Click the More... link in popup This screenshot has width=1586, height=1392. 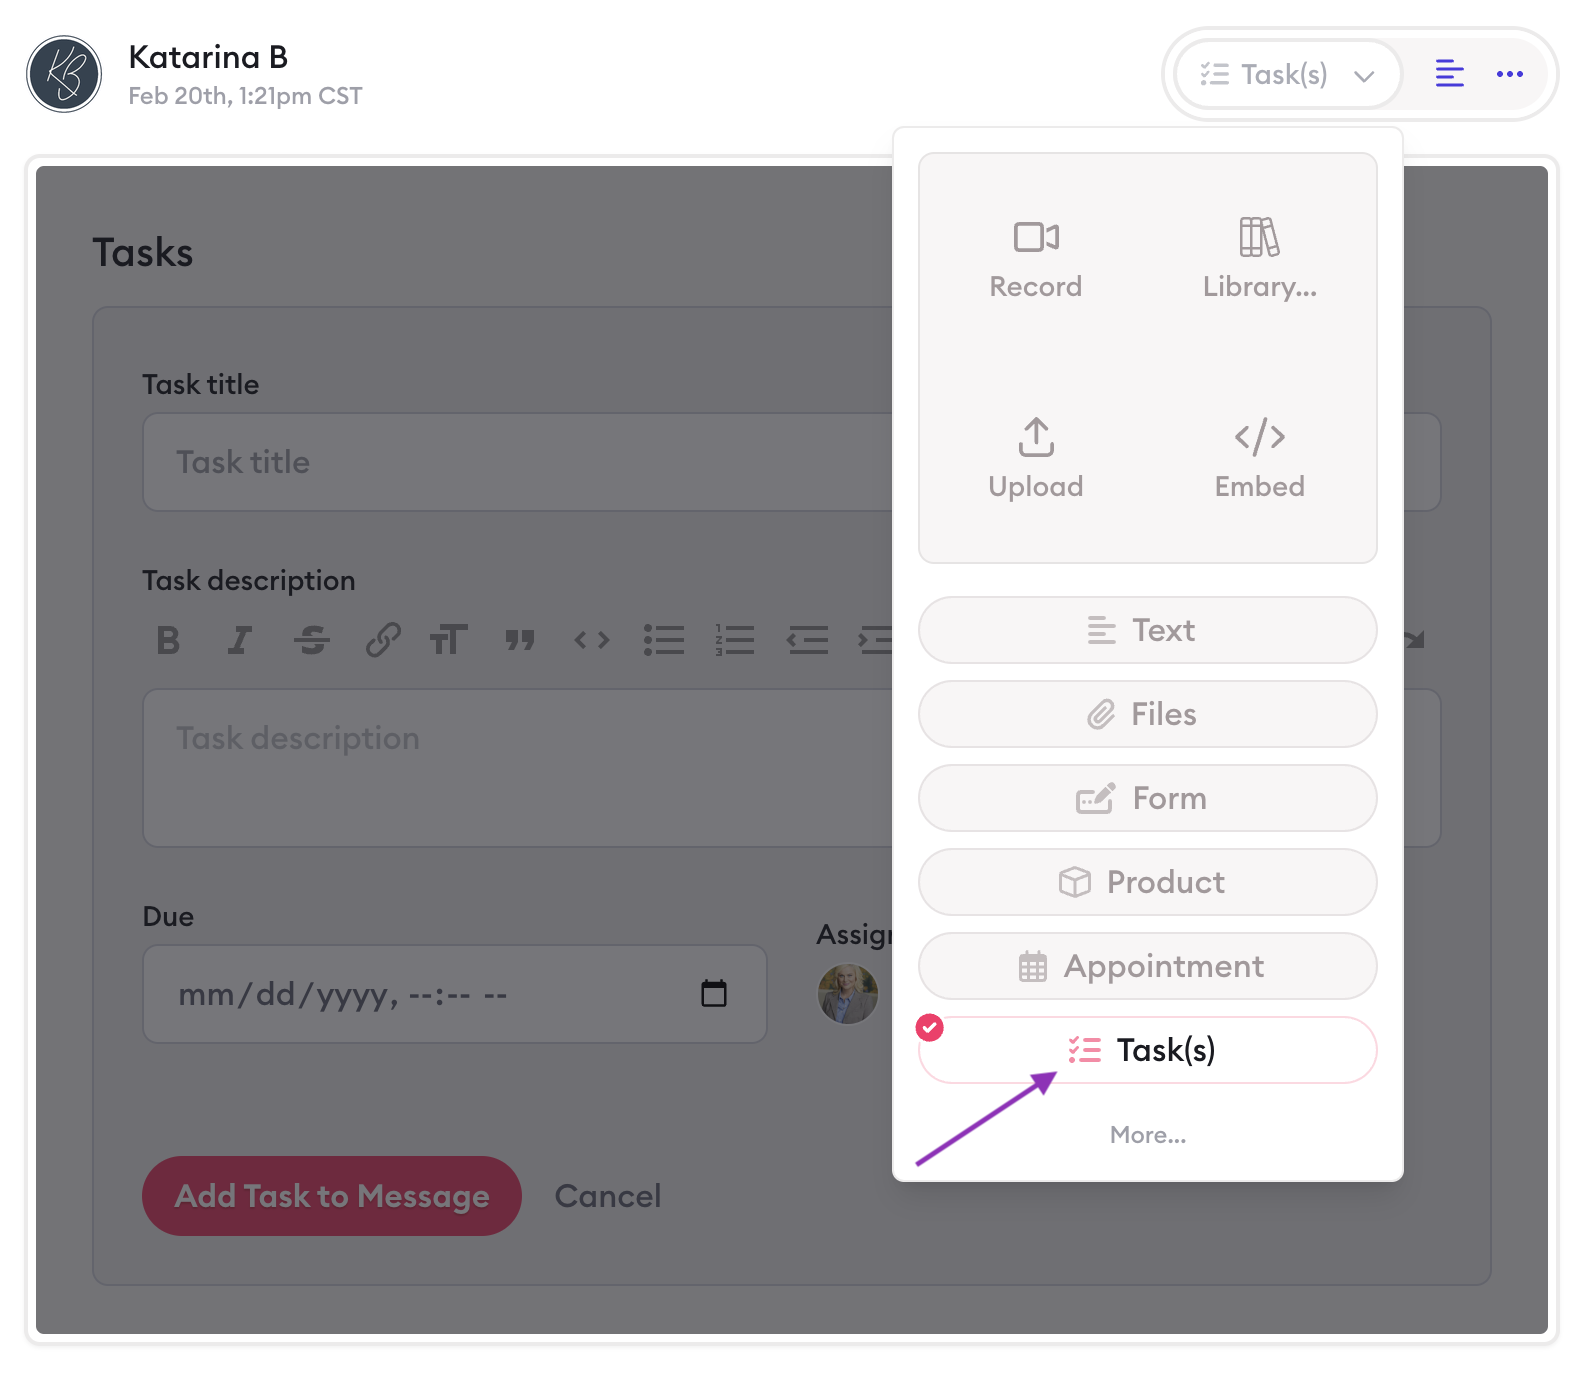pos(1147,1135)
